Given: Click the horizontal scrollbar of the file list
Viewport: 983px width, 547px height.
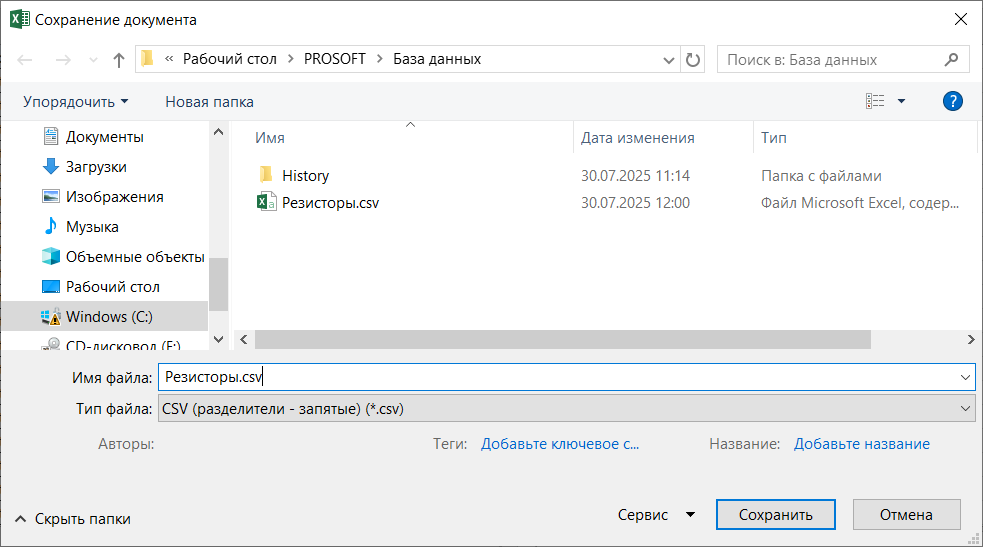Looking at the screenshot, I should 562,340.
